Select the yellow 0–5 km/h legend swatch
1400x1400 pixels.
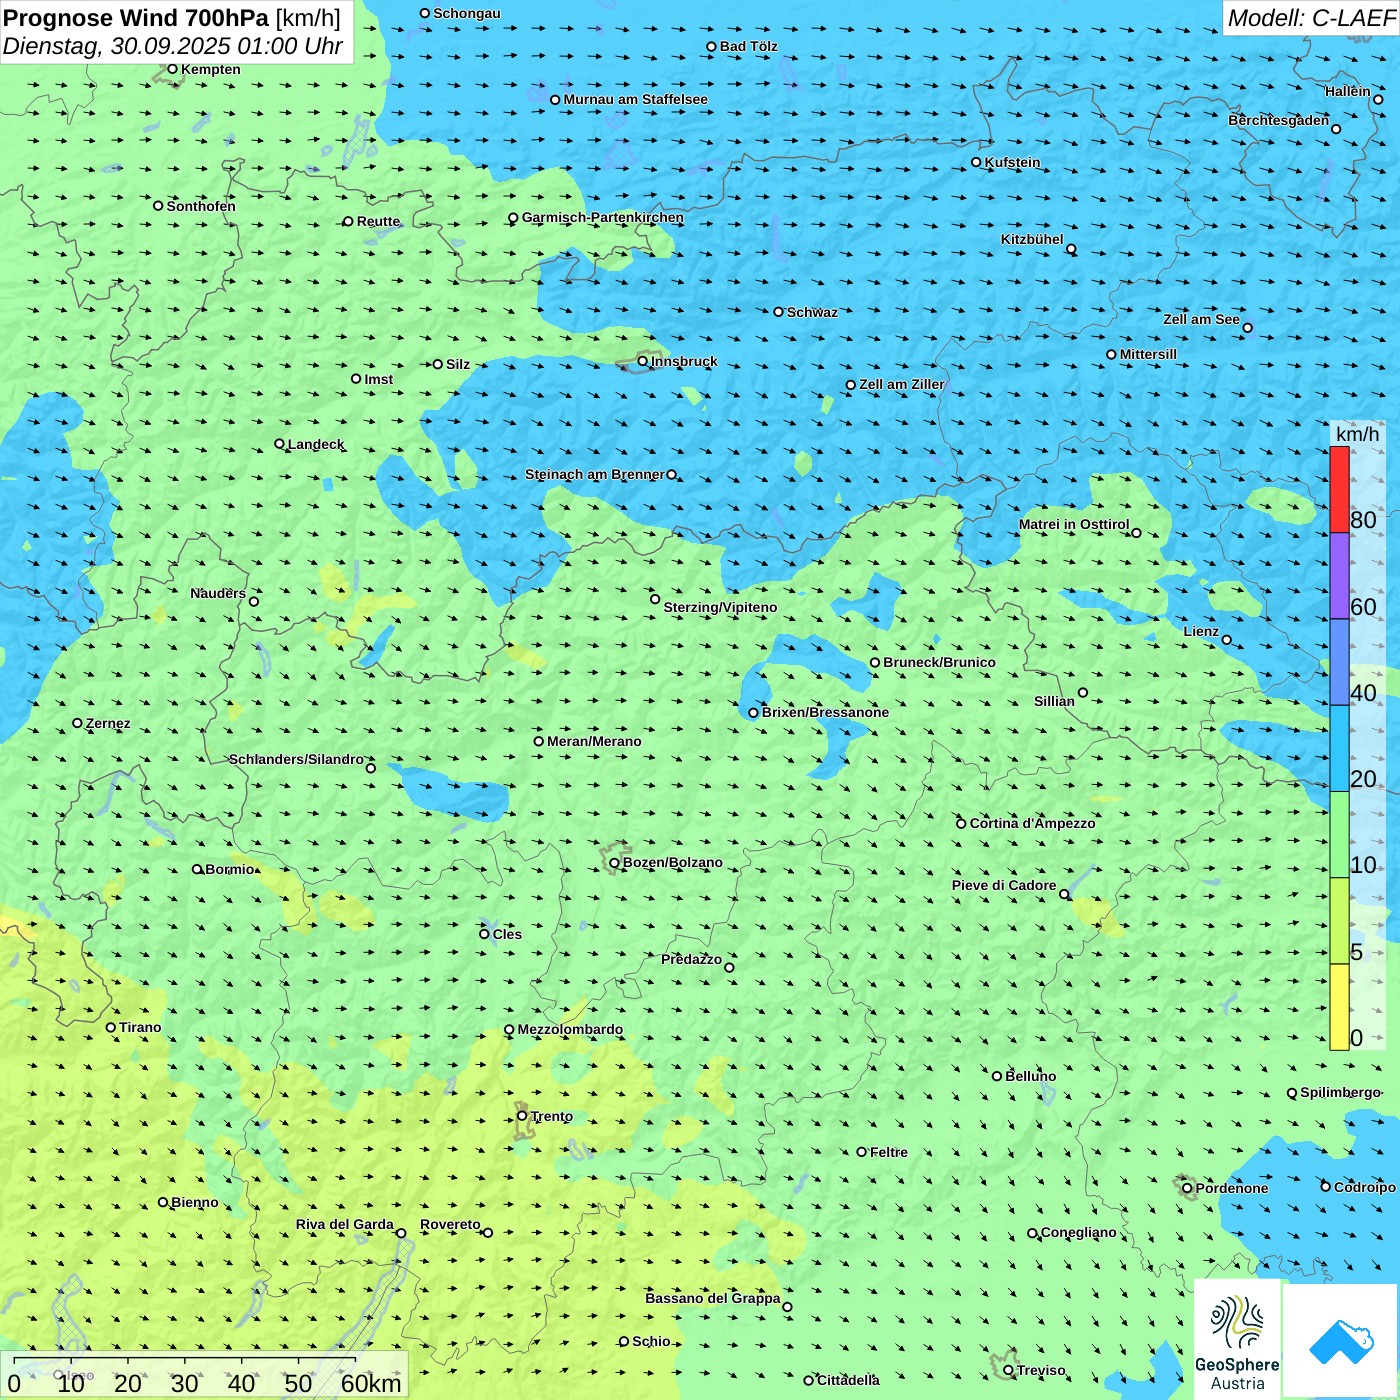[1339, 1007]
